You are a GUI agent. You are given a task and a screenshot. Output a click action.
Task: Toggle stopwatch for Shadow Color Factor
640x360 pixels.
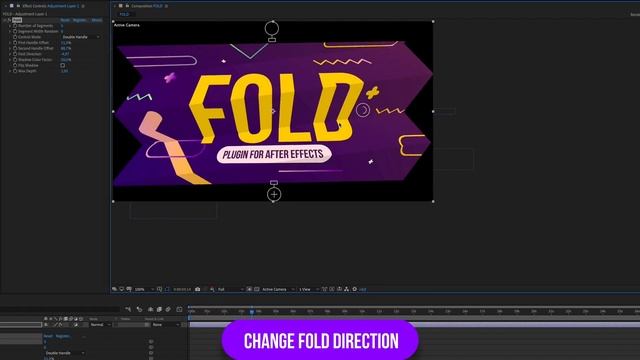click(x=15, y=60)
